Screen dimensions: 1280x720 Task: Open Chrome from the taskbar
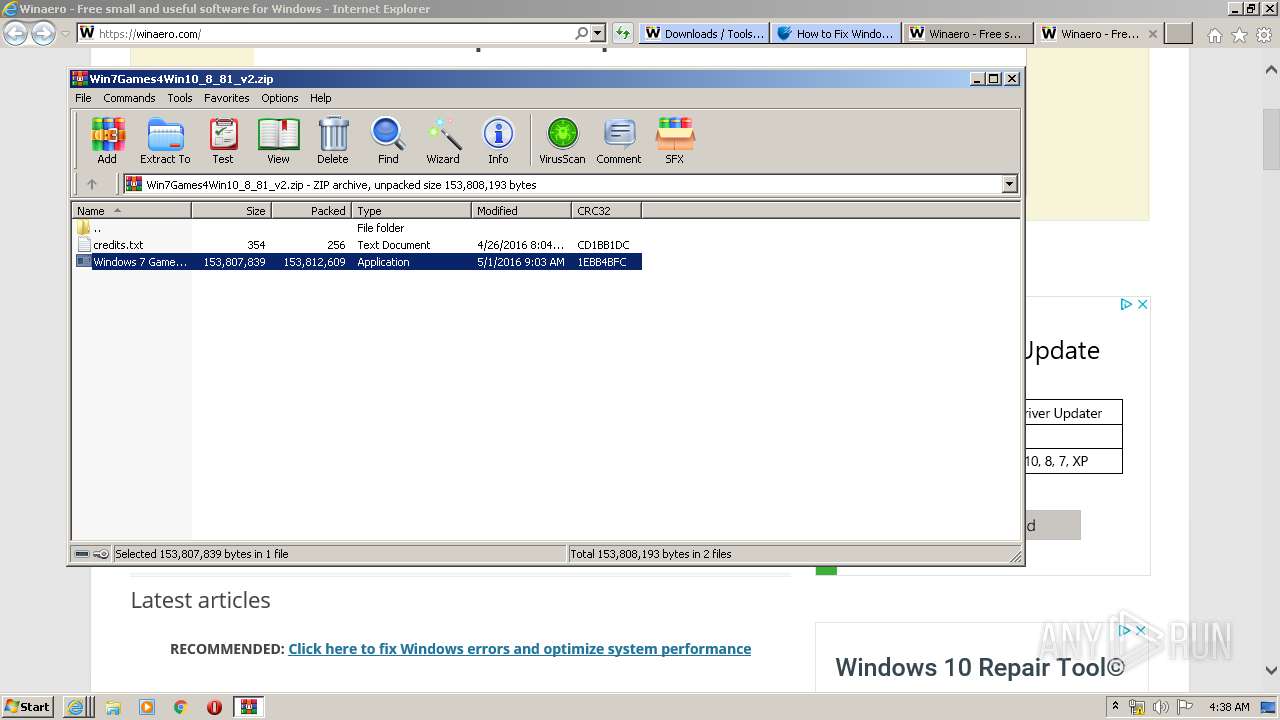(x=180, y=707)
